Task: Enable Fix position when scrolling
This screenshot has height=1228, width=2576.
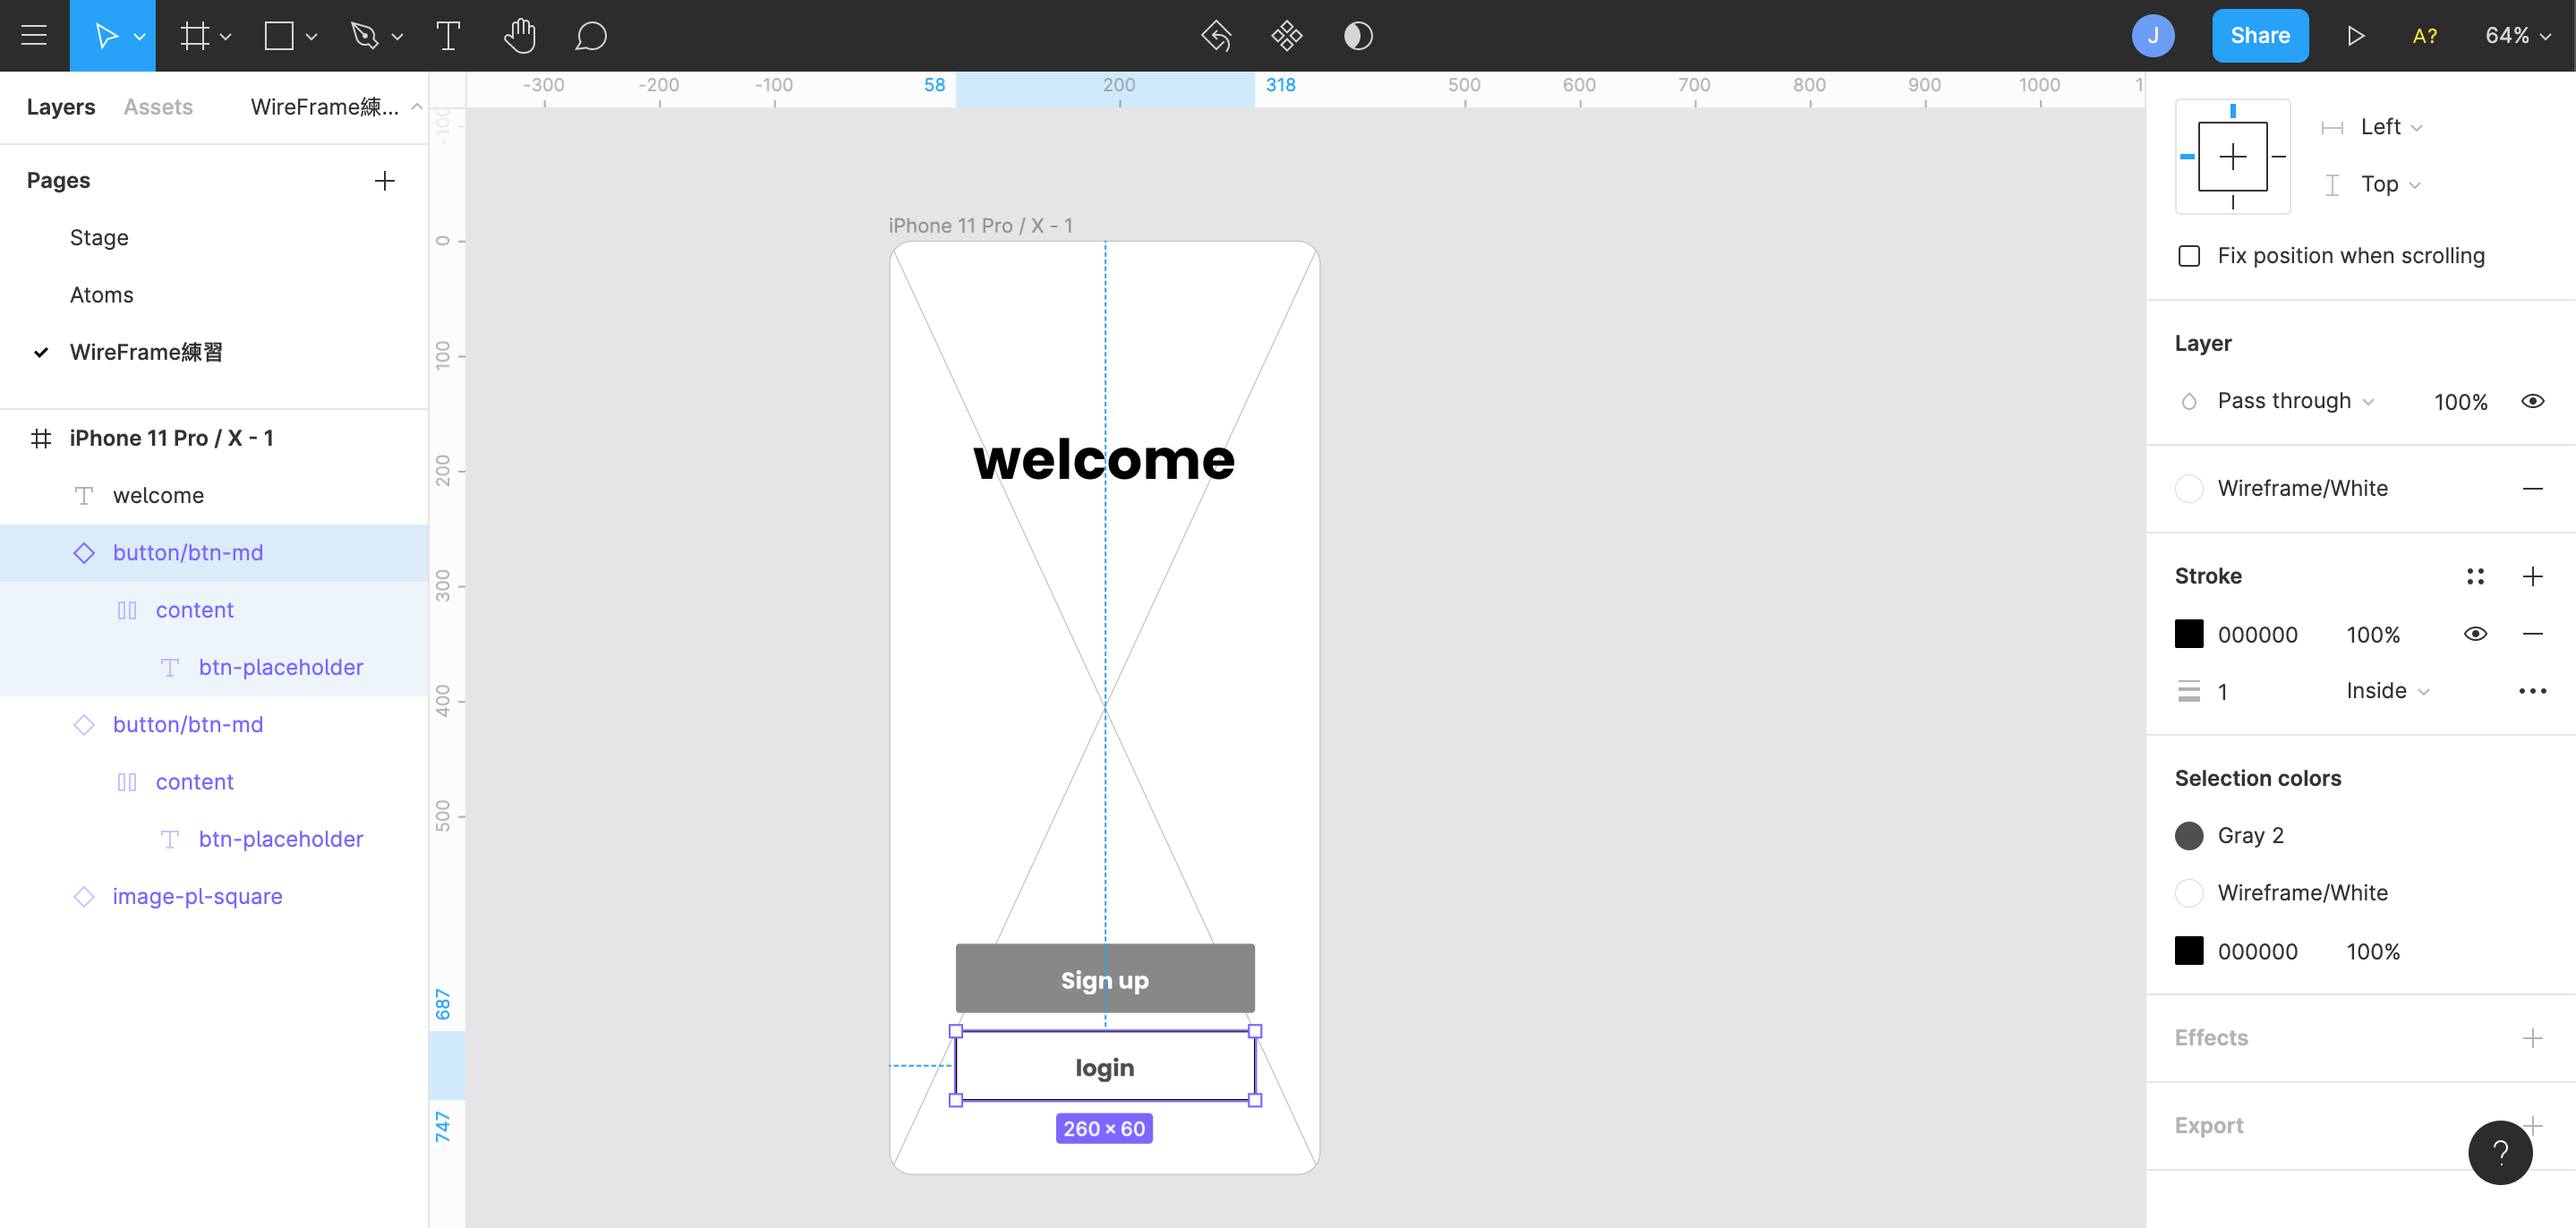Action: coord(2189,256)
